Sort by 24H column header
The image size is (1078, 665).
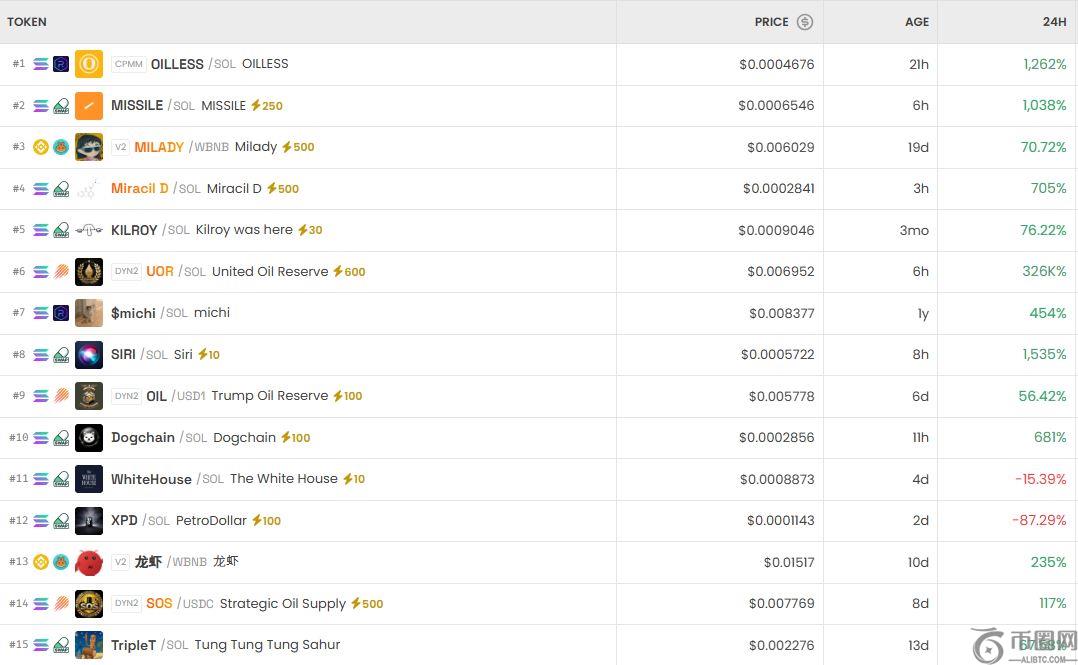click(1055, 22)
